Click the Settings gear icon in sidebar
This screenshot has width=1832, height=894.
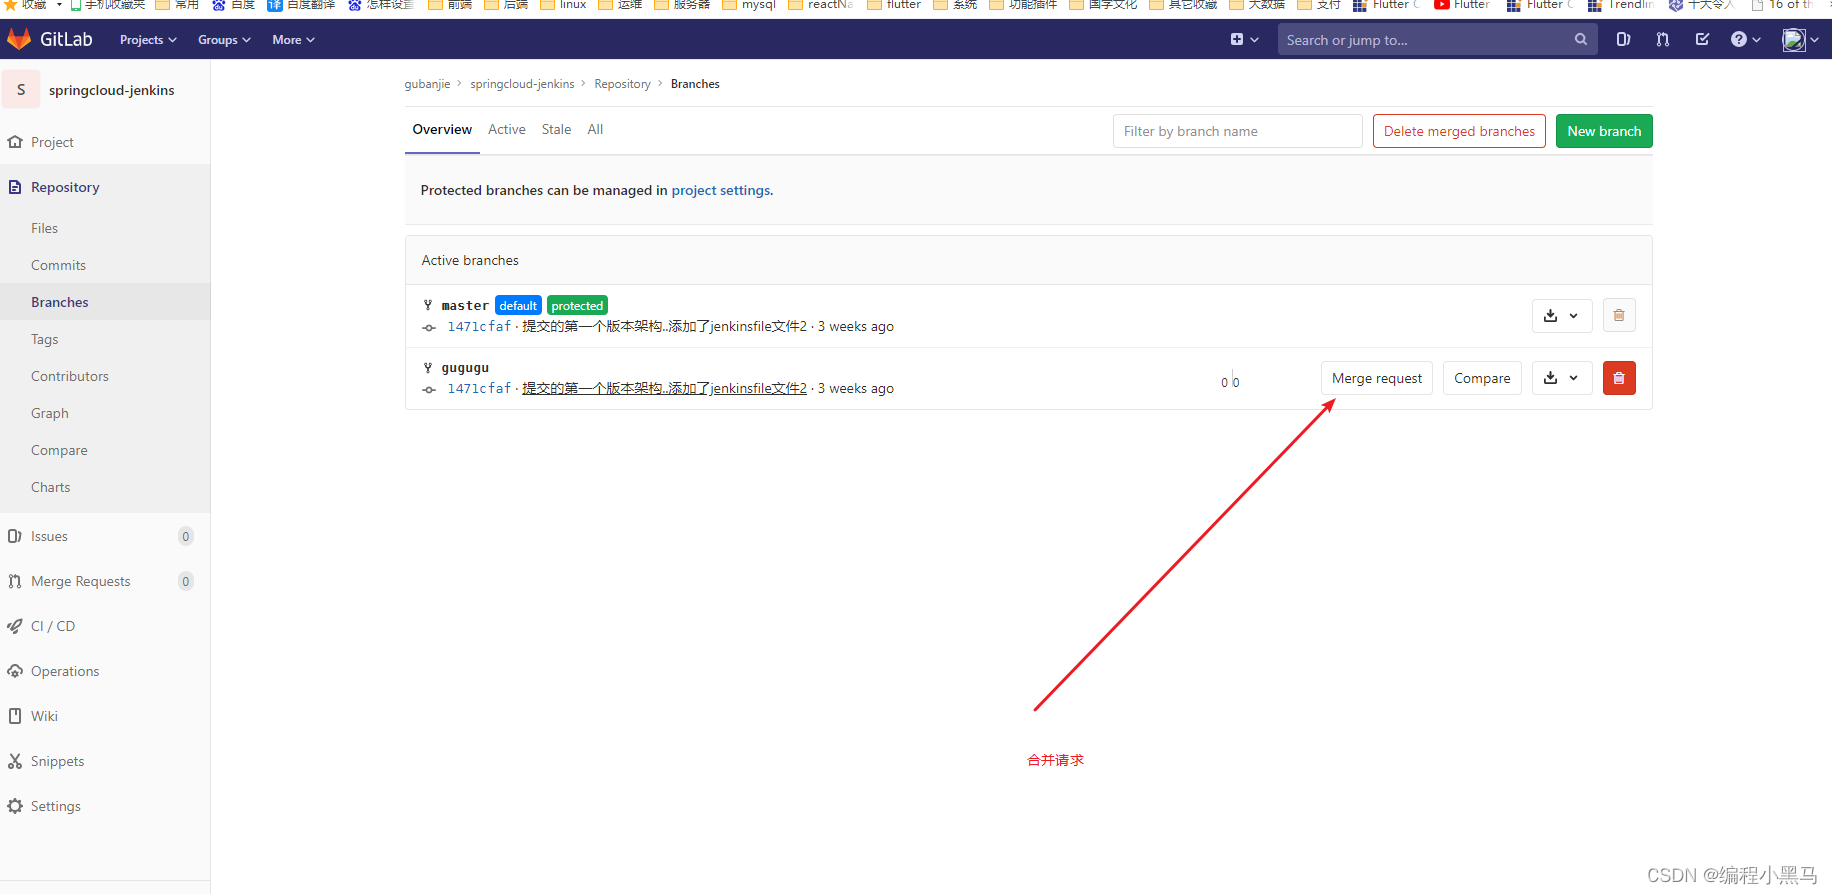(15, 806)
